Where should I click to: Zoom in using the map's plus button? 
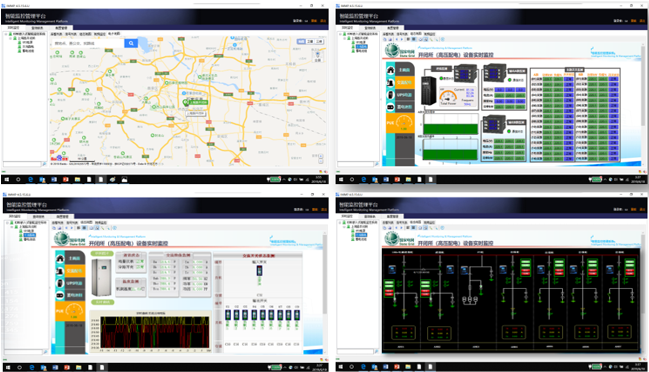(x=320, y=156)
